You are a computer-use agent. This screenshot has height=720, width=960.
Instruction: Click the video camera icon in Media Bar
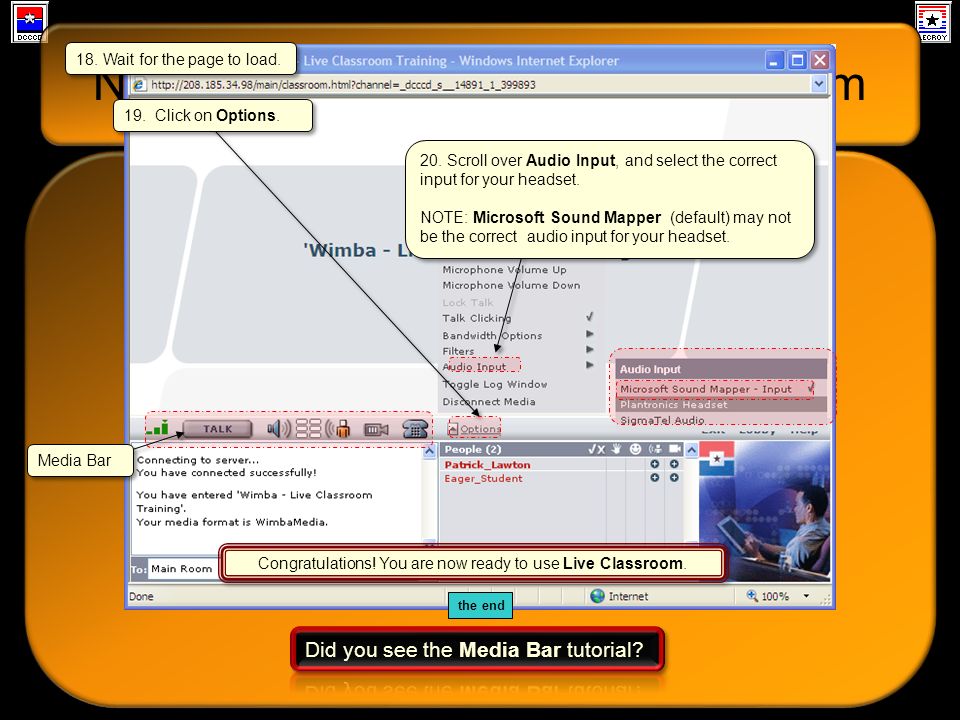tap(376, 429)
